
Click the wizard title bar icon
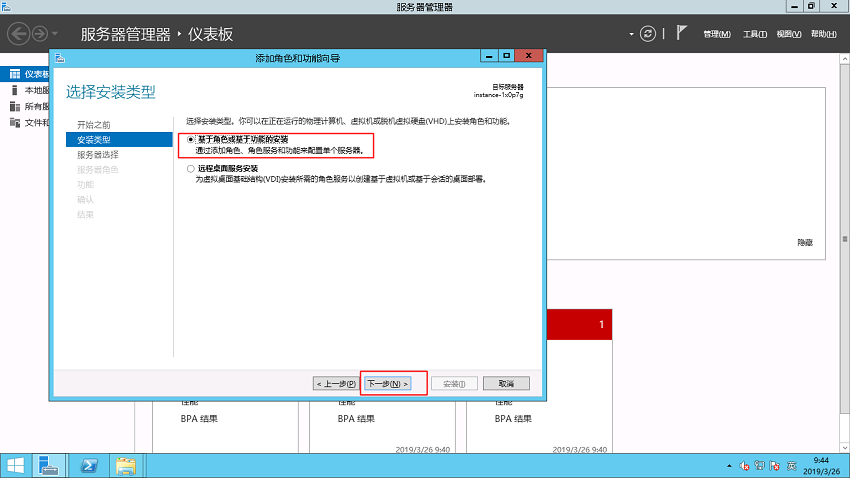click(60, 58)
